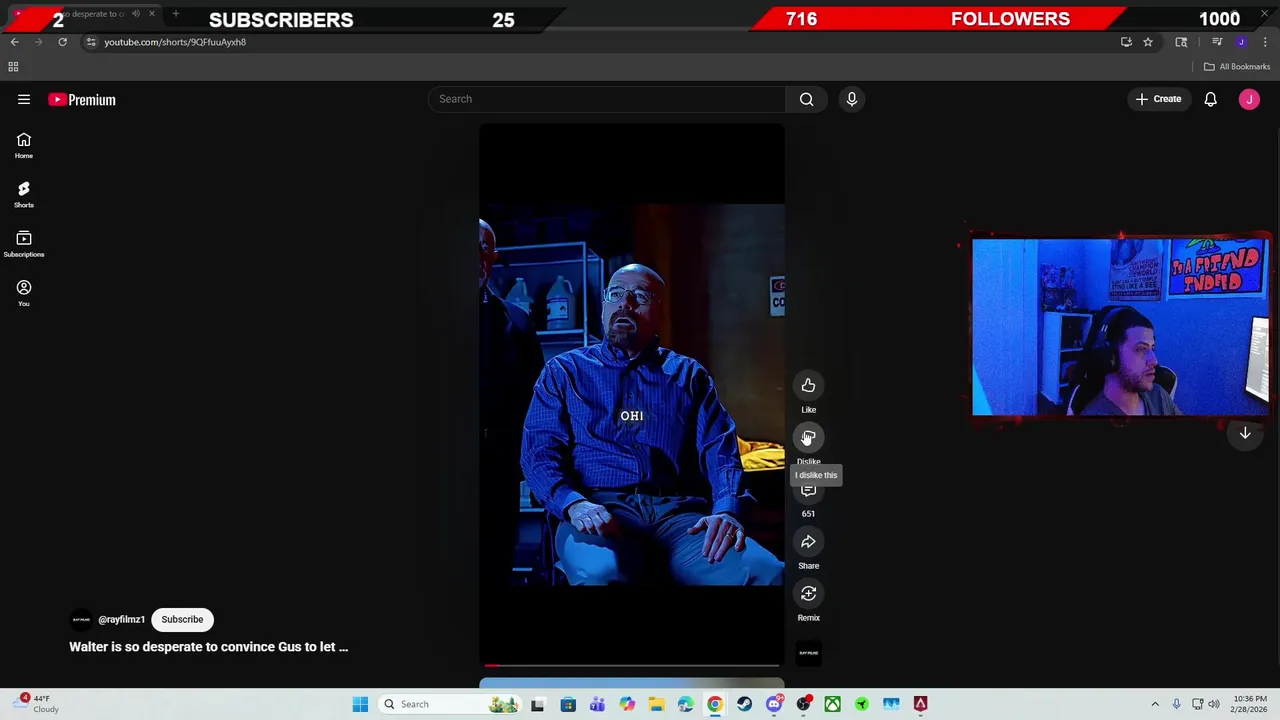
Task: Click @rayfilmz1 channel avatar
Action: 81,620
